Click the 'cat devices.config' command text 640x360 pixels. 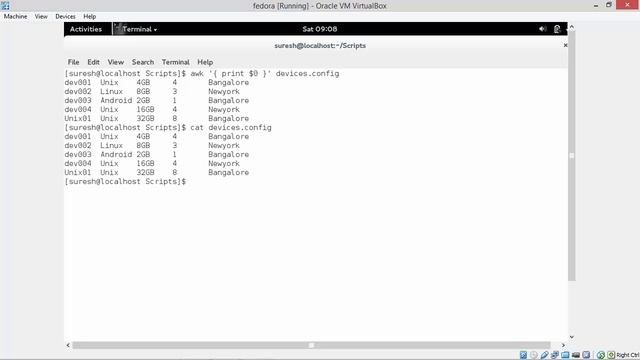tap(231, 127)
